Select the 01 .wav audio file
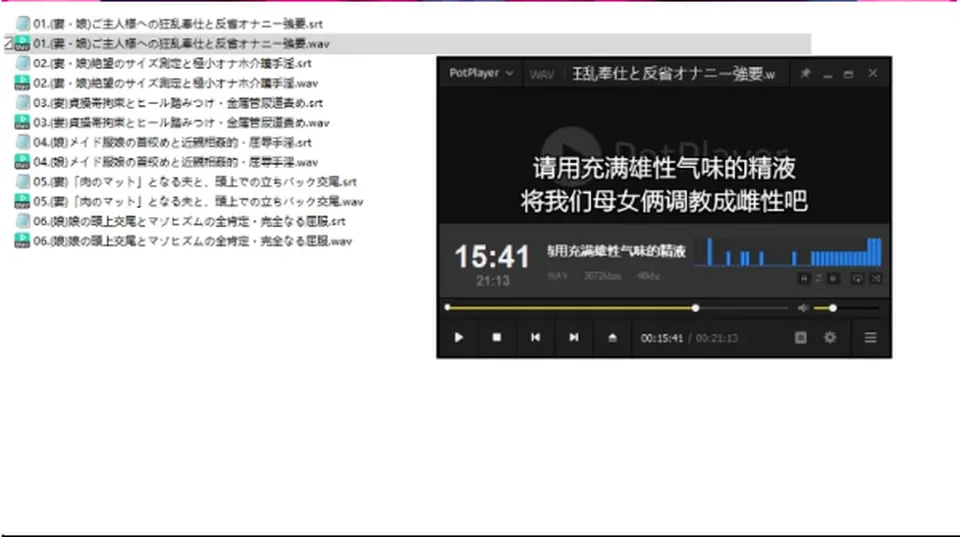960x537 pixels. (x=181, y=43)
